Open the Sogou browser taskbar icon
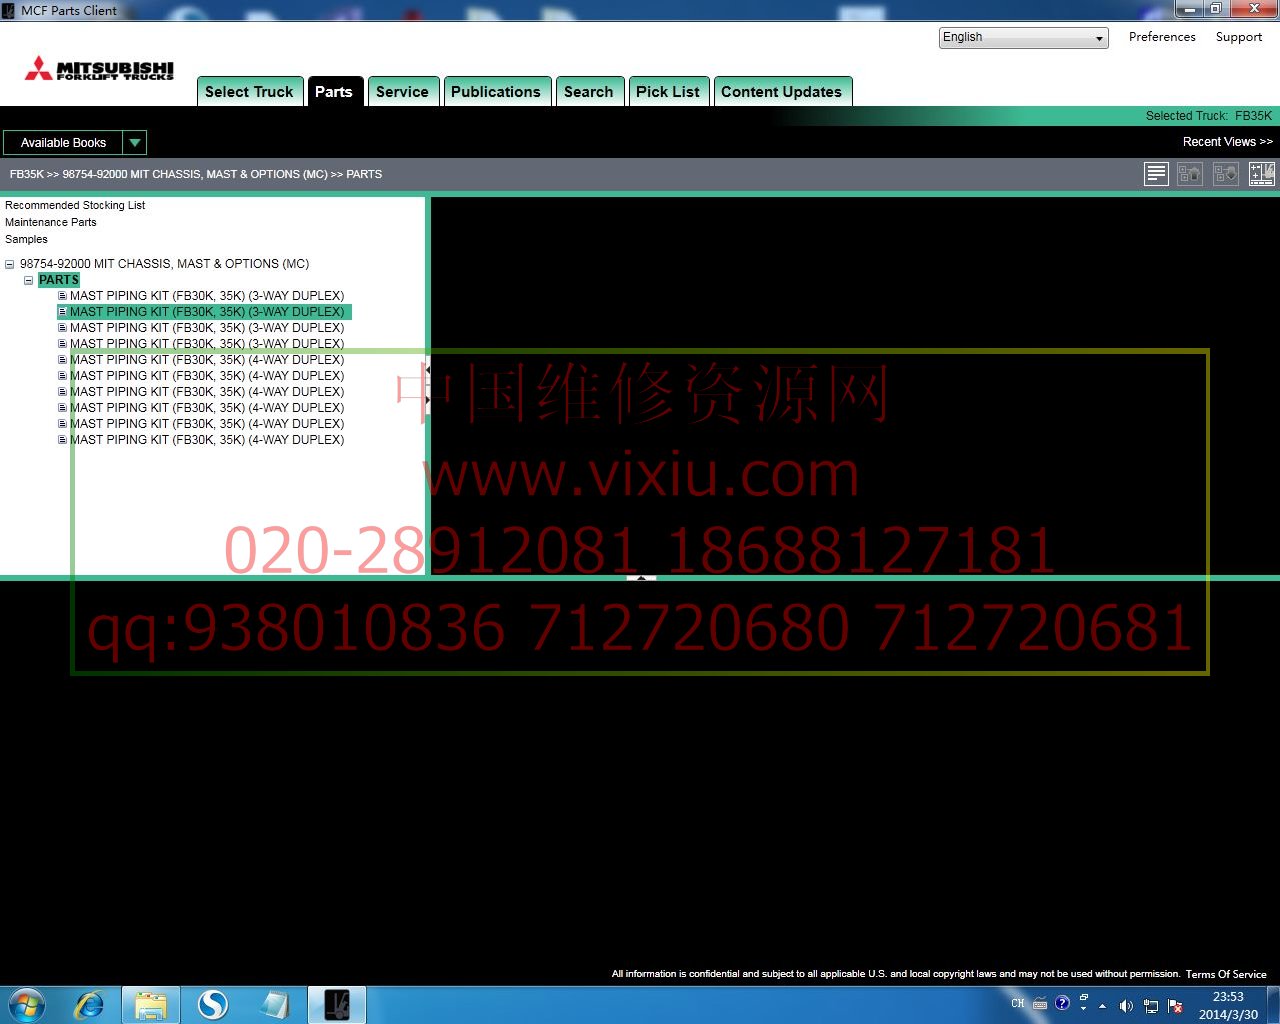The height and width of the screenshot is (1024, 1280). 212,1004
